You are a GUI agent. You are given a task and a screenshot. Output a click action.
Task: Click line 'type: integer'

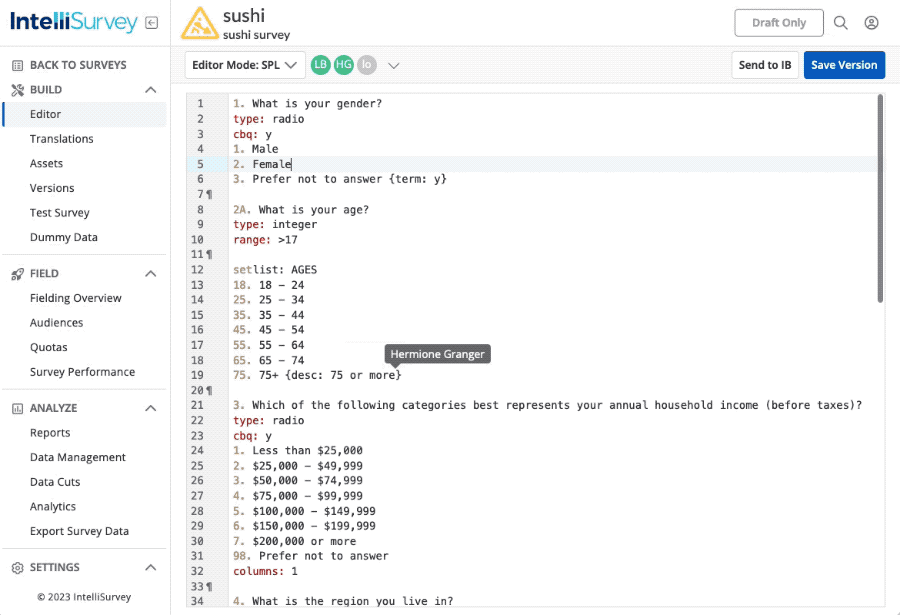275,225
